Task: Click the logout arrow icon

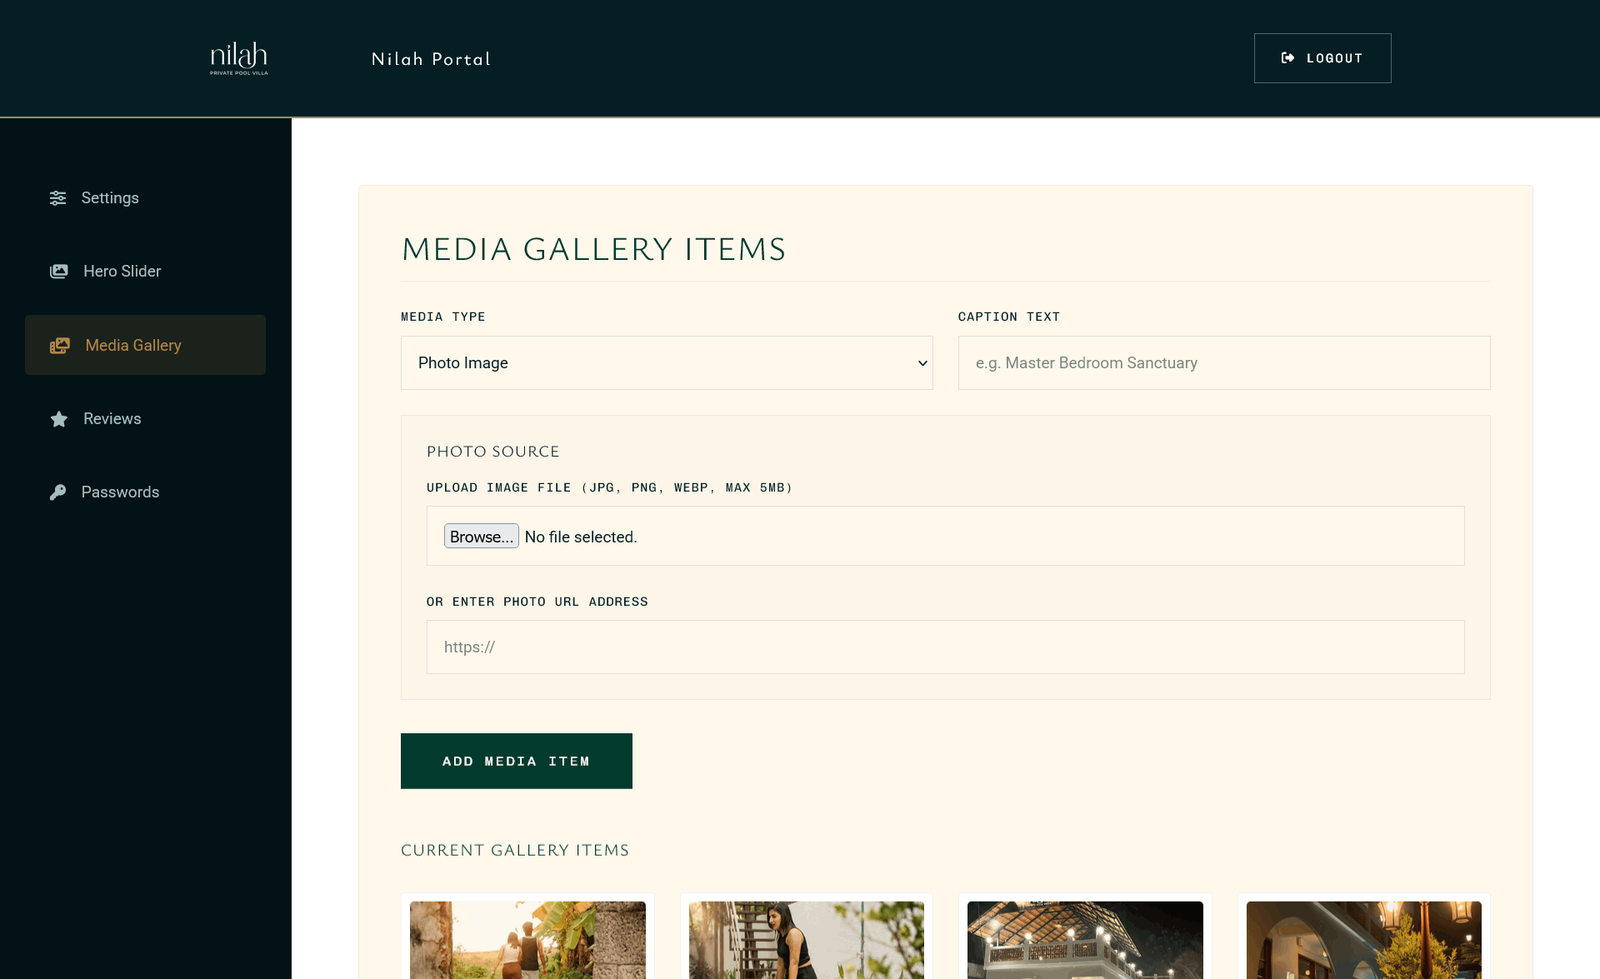Action: [1288, 58]
